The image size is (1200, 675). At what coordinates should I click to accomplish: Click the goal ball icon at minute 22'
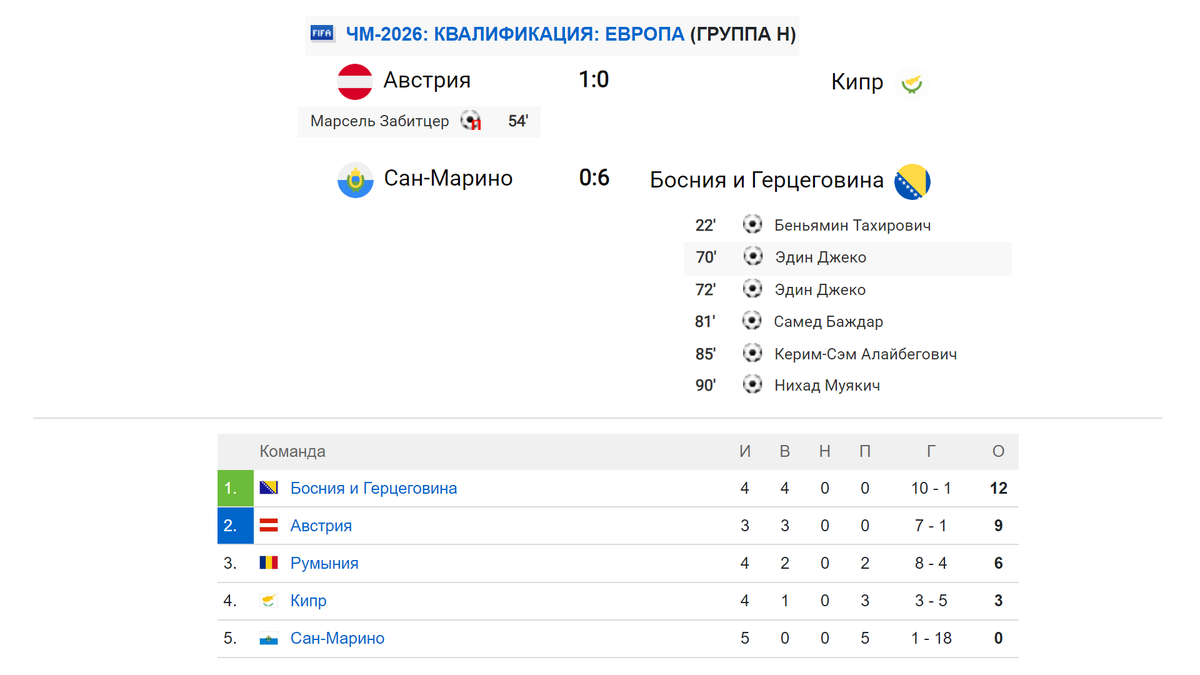click(x=753, y=225)
